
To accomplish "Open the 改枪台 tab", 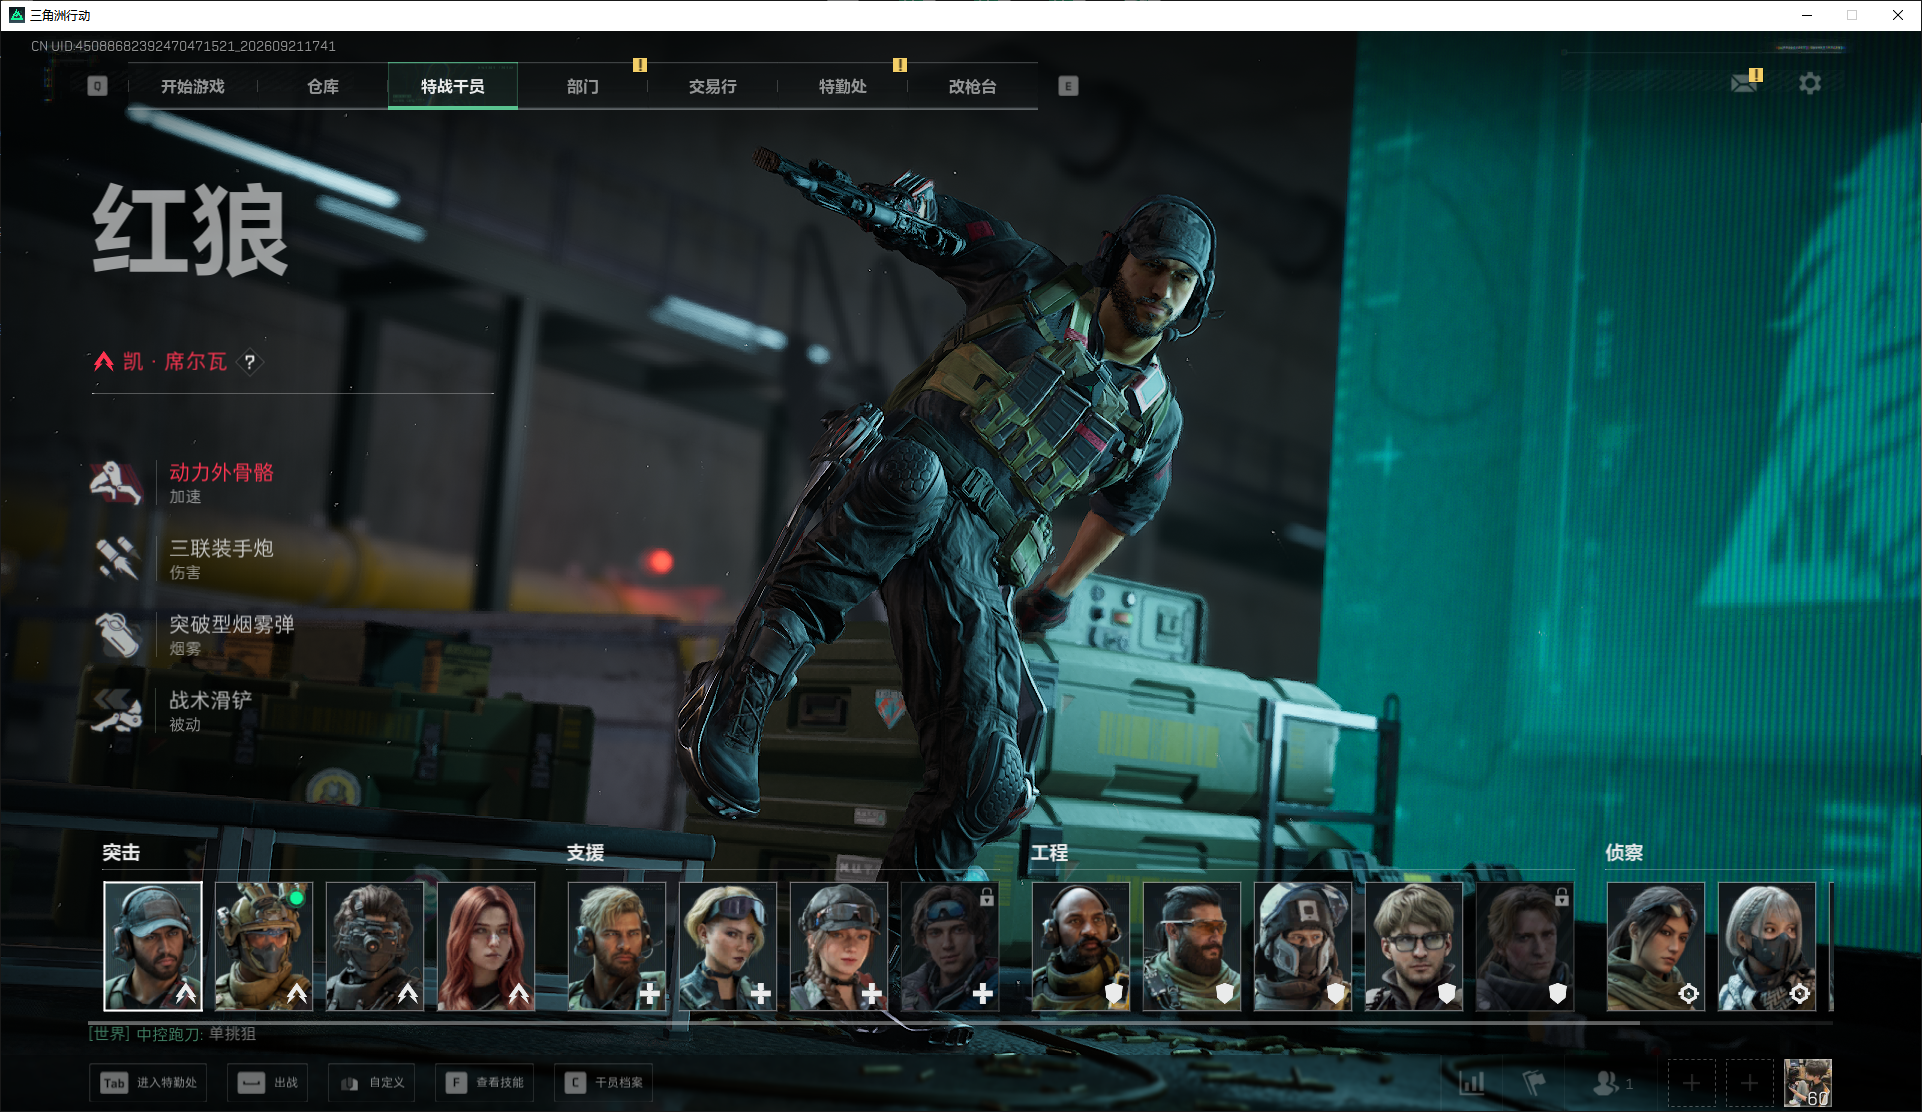I will pyautogui.click(x=973, y=87).
